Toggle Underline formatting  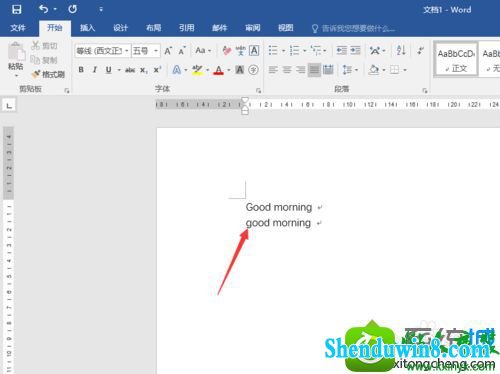pyautogui.click(x=108, y=70)
